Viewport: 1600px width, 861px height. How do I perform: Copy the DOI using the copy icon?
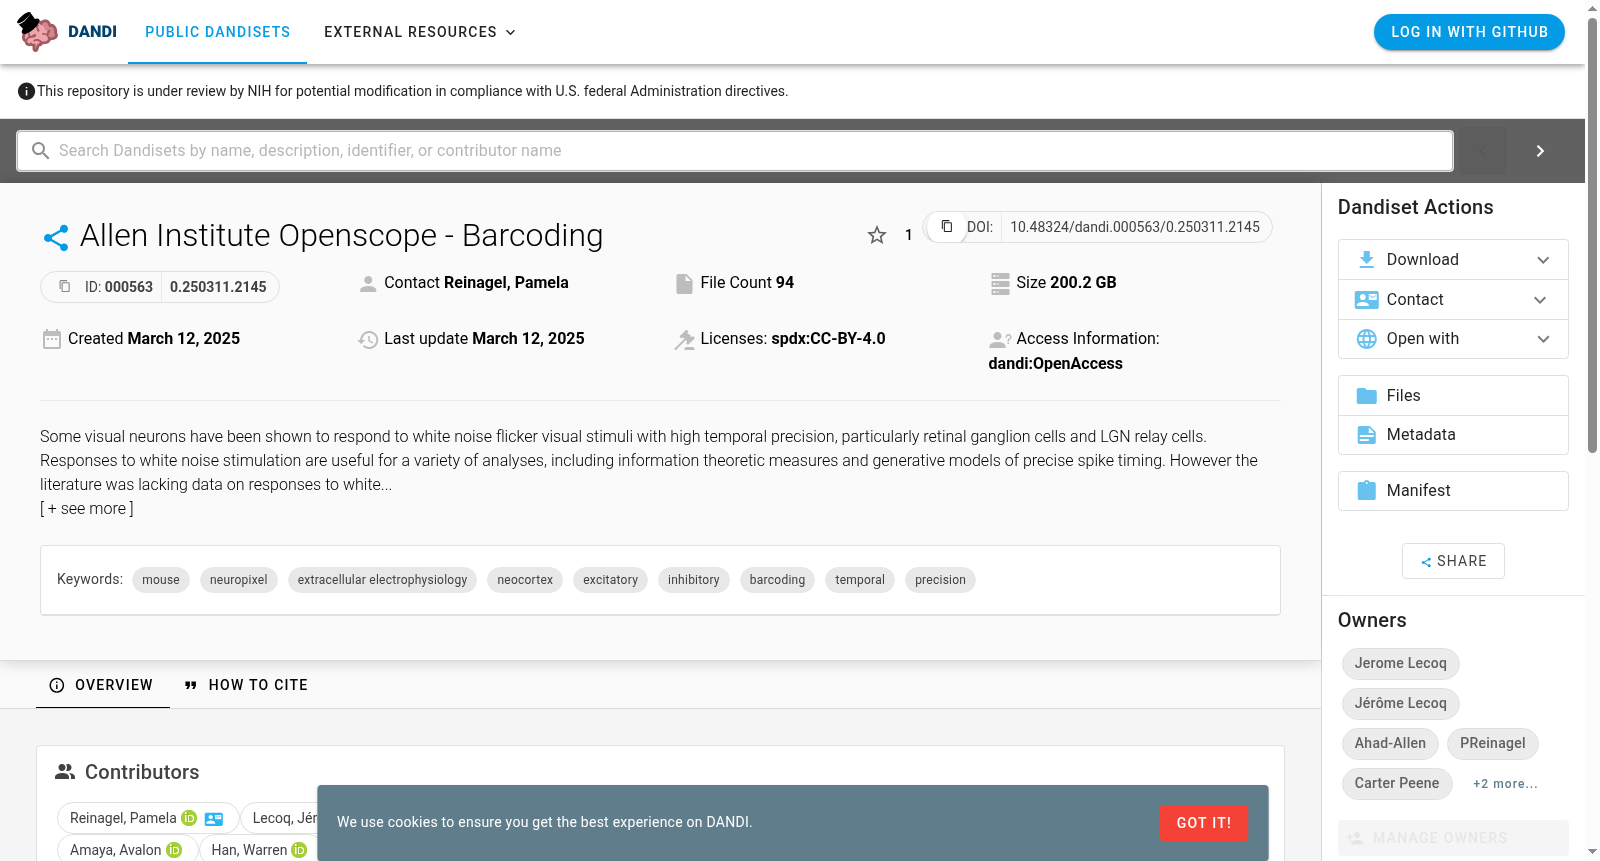pyautogui.click(x=946, y=227)
